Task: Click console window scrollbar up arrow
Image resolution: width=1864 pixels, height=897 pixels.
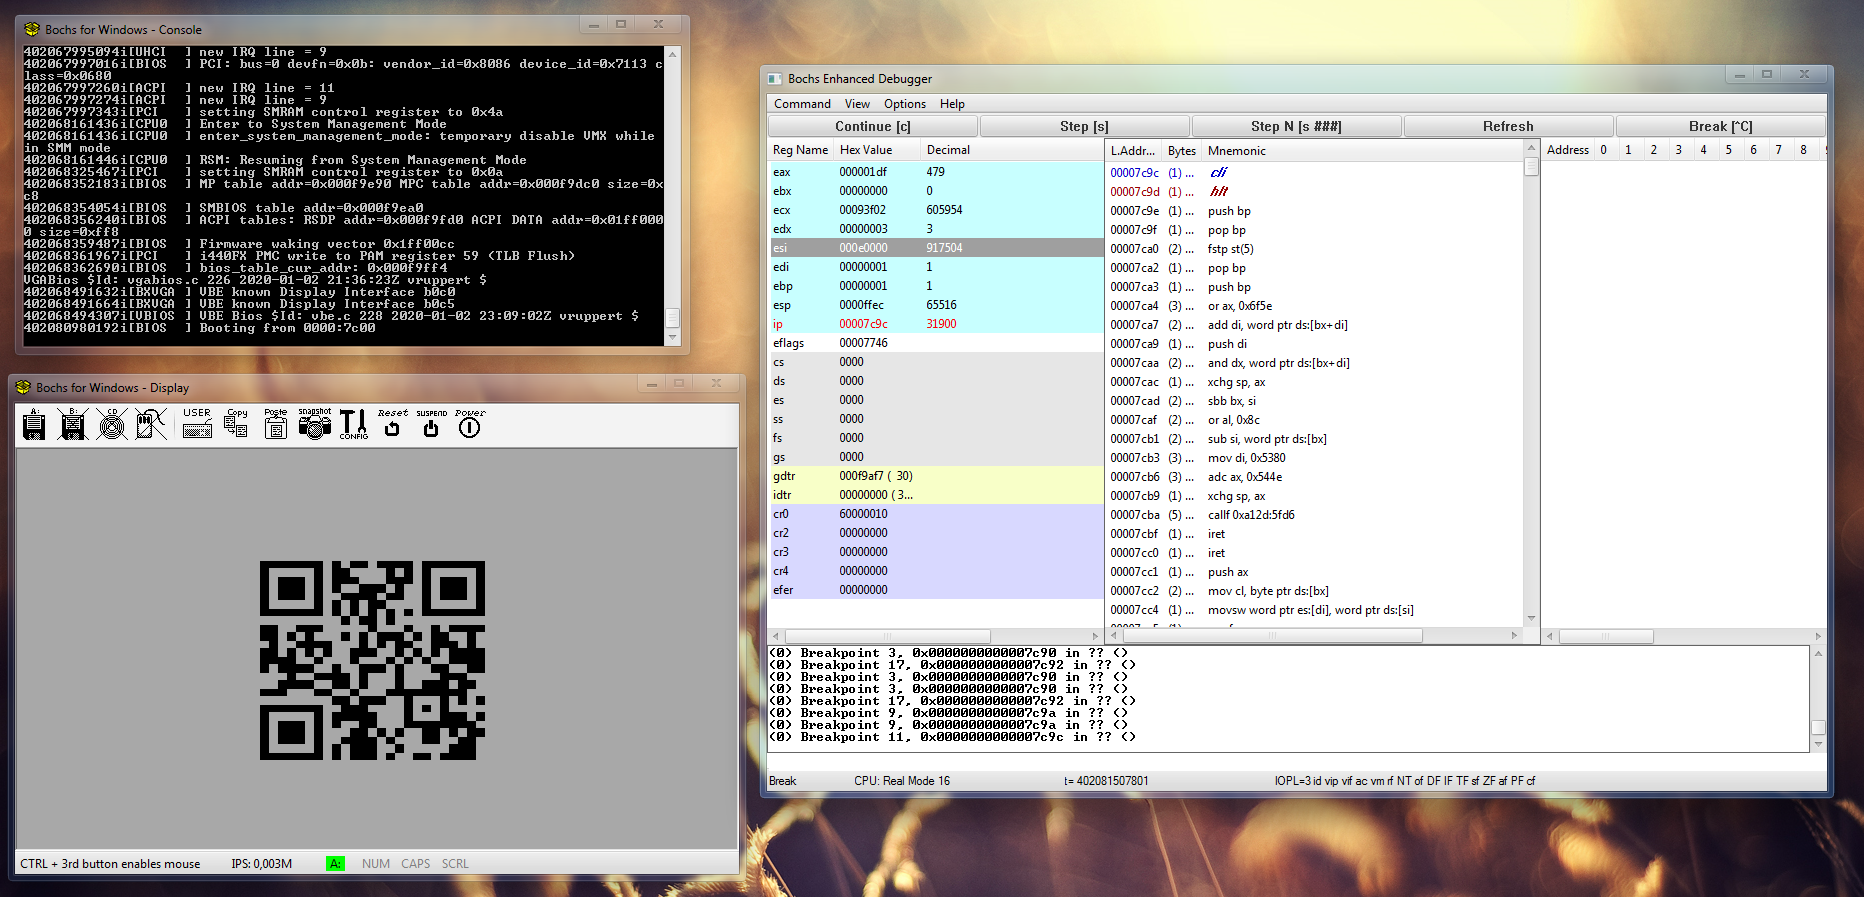Action: (x=673, y=53)
